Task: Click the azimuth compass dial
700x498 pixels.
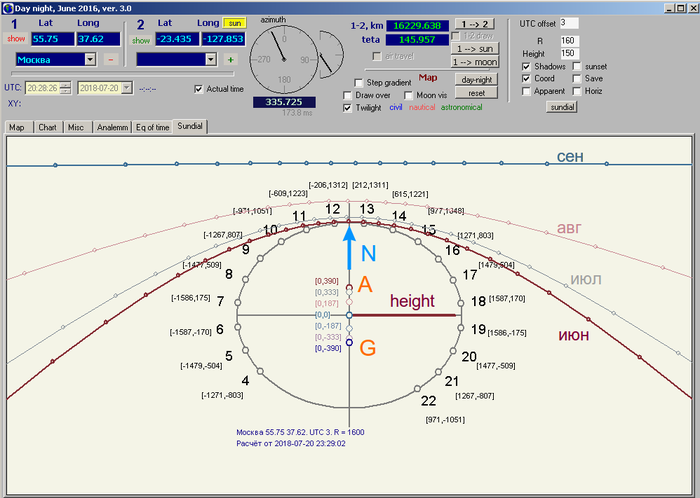Action: [284, 59]
